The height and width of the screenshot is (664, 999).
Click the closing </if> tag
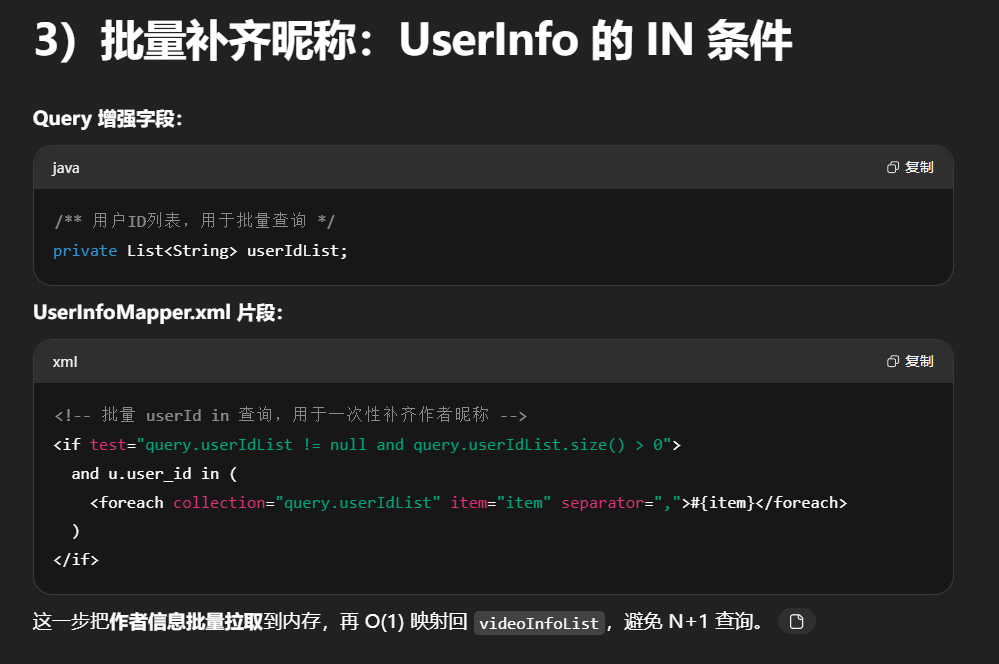click(x=76, y=559)
